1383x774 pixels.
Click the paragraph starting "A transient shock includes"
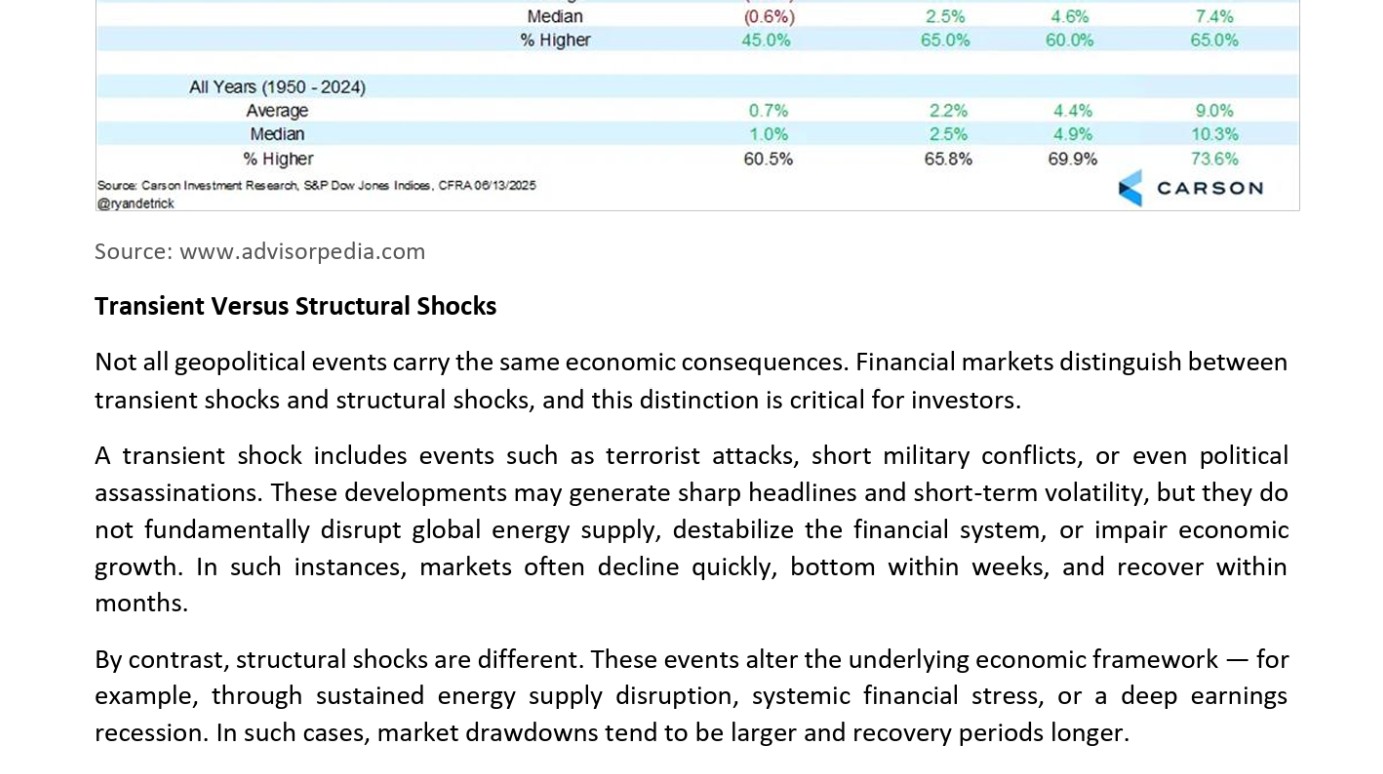[x=690, y=529]
